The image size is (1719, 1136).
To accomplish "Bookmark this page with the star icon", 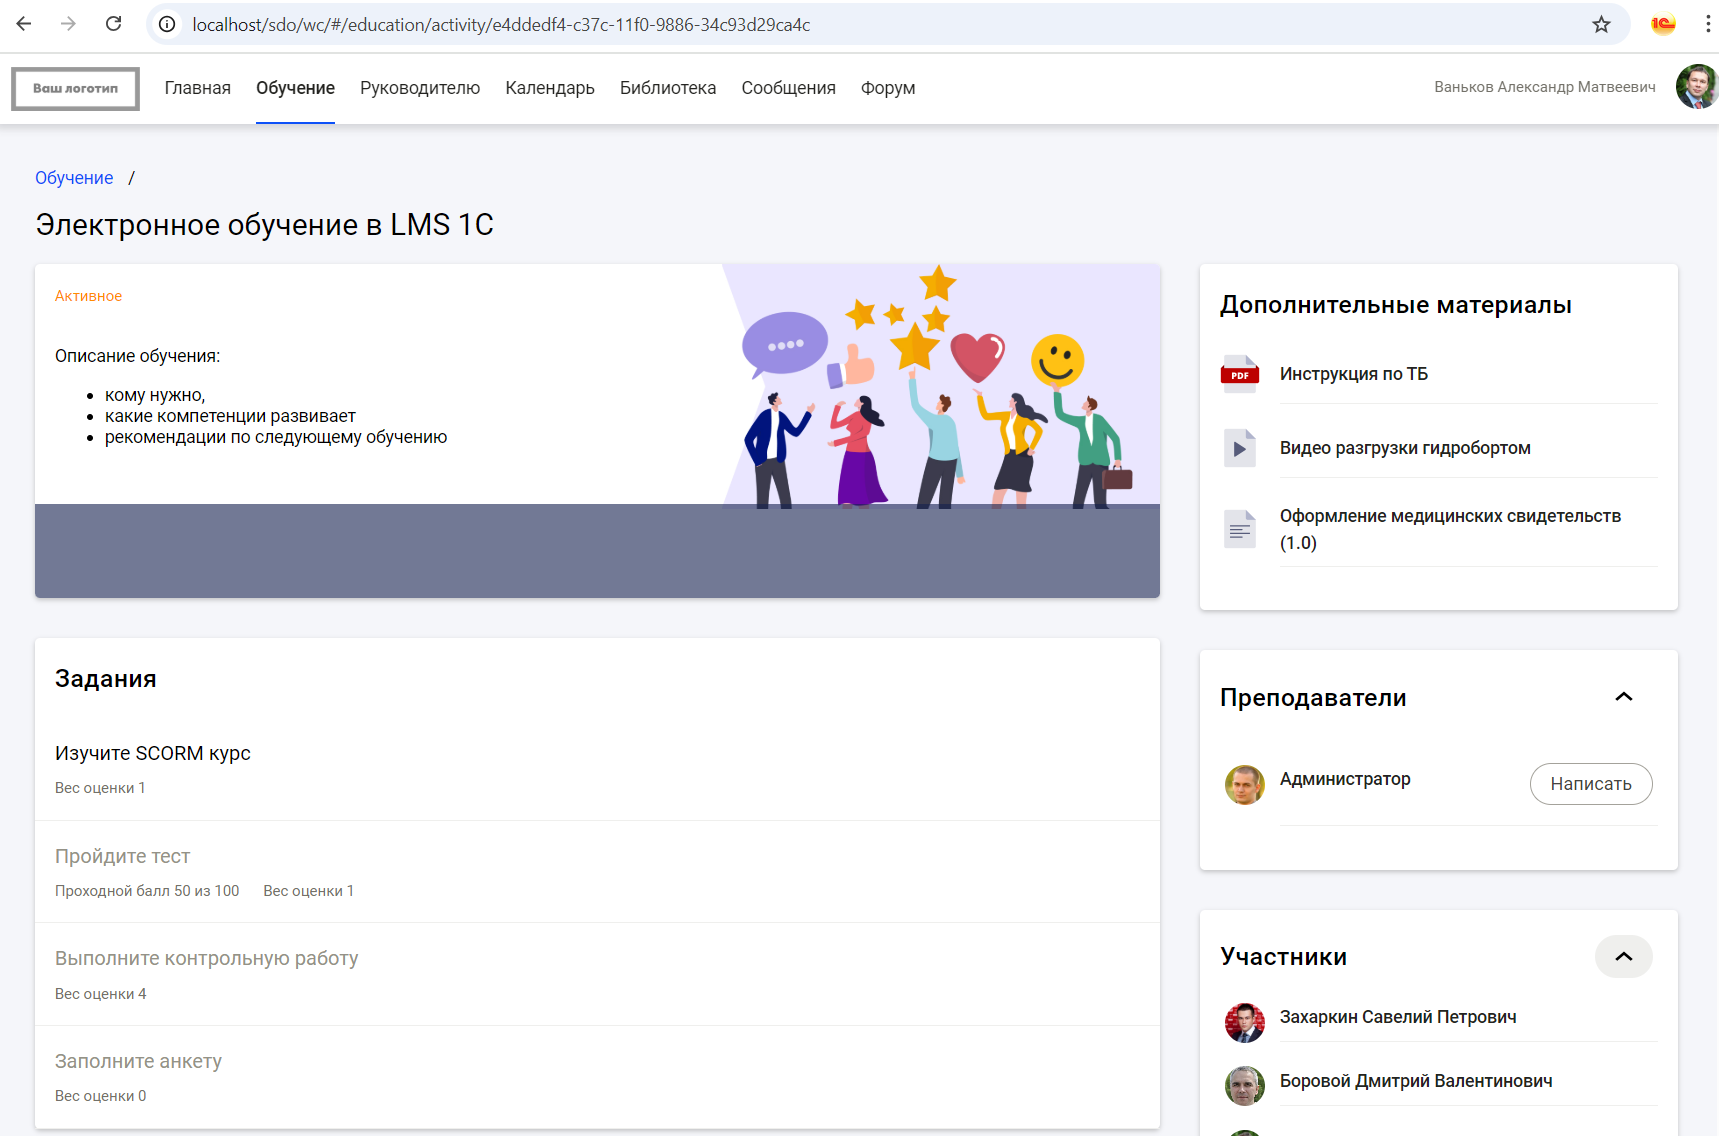I will pyautogui.click(x=1600, y=25).
